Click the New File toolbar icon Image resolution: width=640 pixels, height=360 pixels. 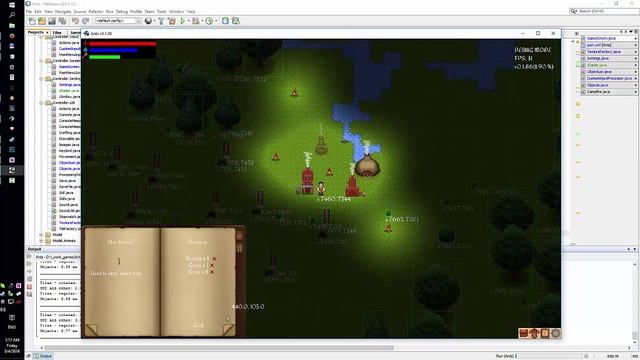coord(32,21)
